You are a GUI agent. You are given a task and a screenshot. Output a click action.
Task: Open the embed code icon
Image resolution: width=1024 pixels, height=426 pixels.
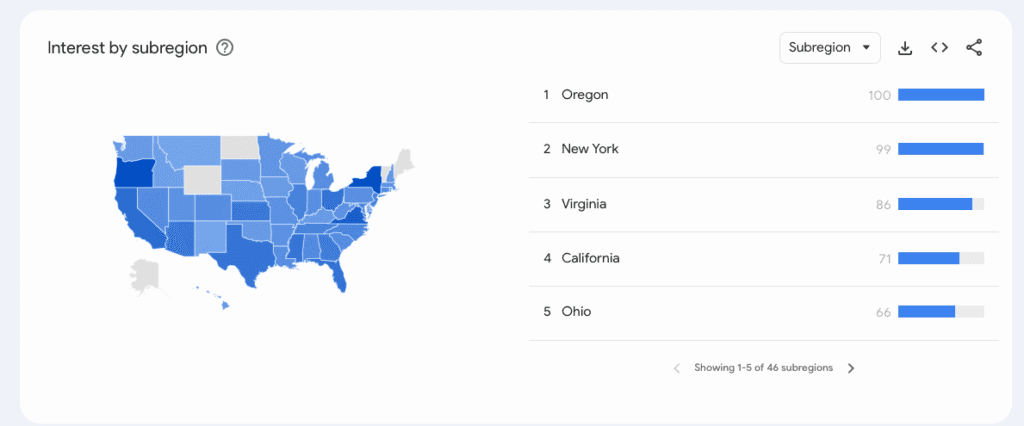(x=939, y=48)
